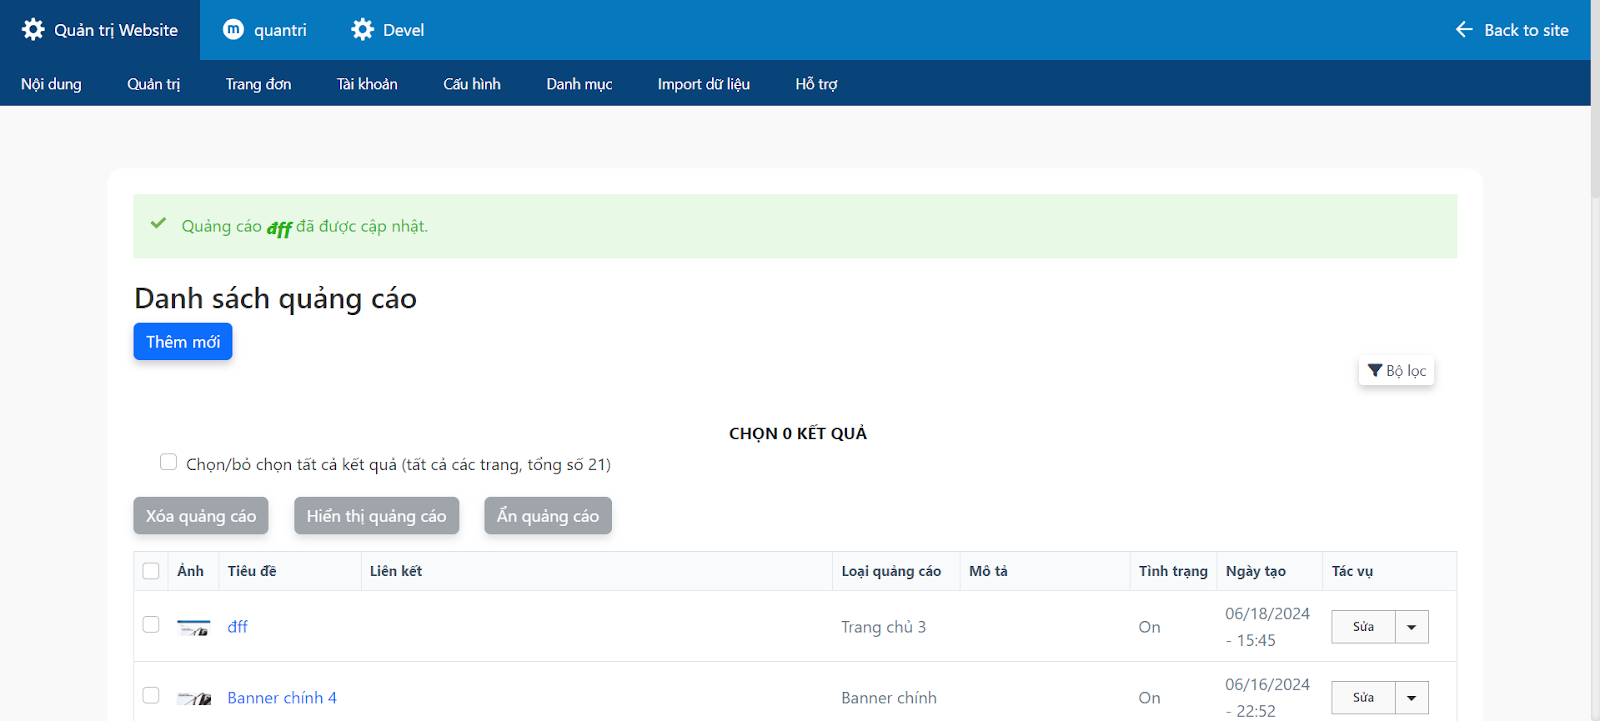The width and height of the screenshot is (1600, 721).
Task: Click the Thêm mới button
Action: [x=183, y=342]
